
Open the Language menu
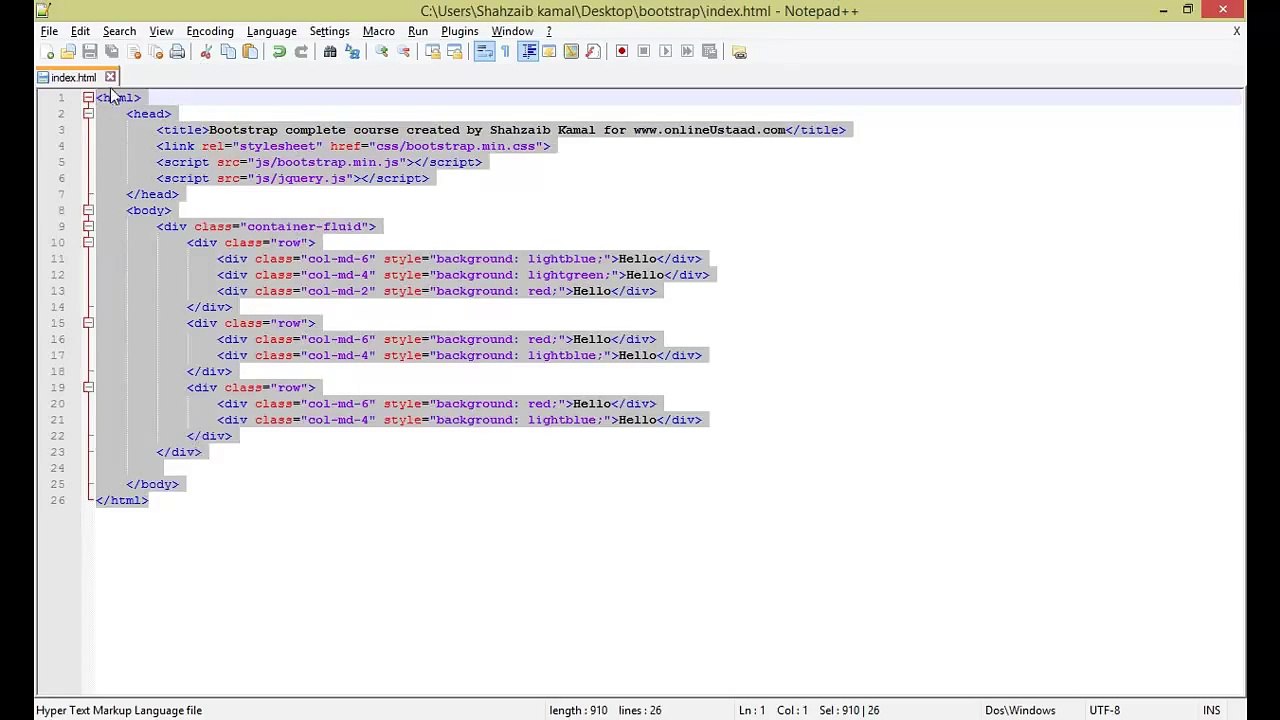pos(272,31)
